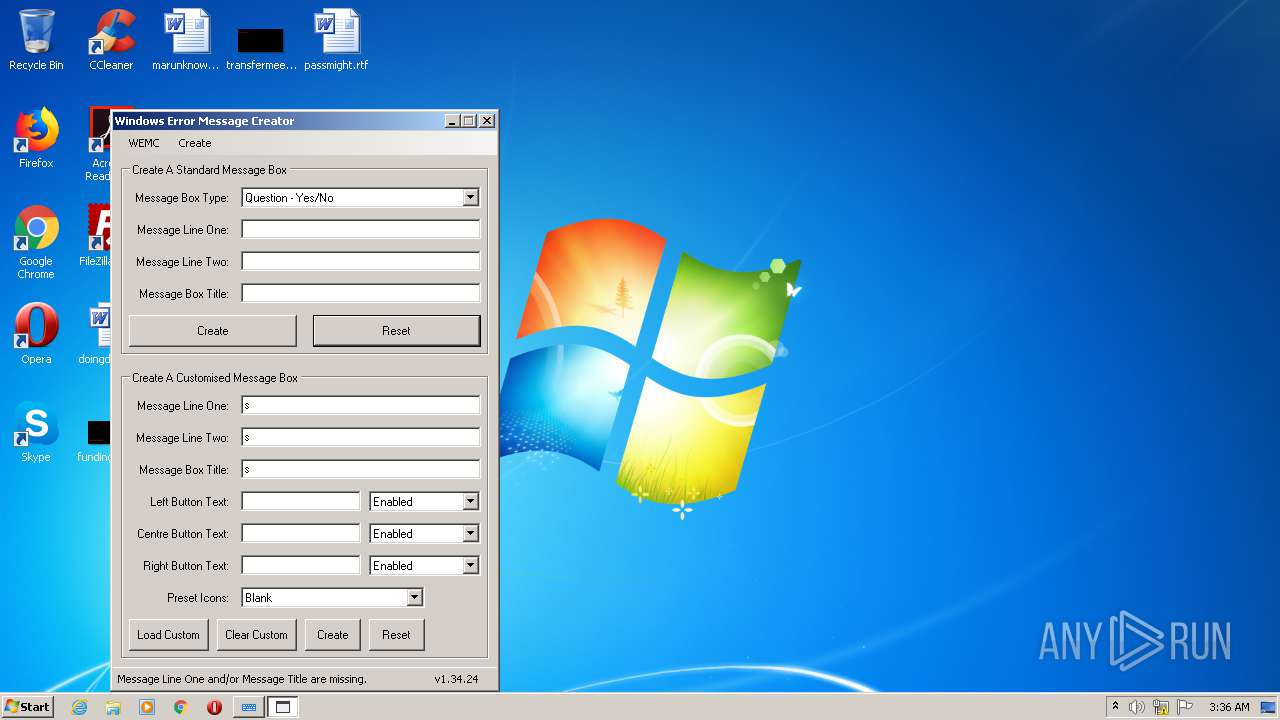Viewport: 1280px width, 720px height.
Task: Select the marunknow Word document icon
Action: pyautogui.click(x=186, y=40)
